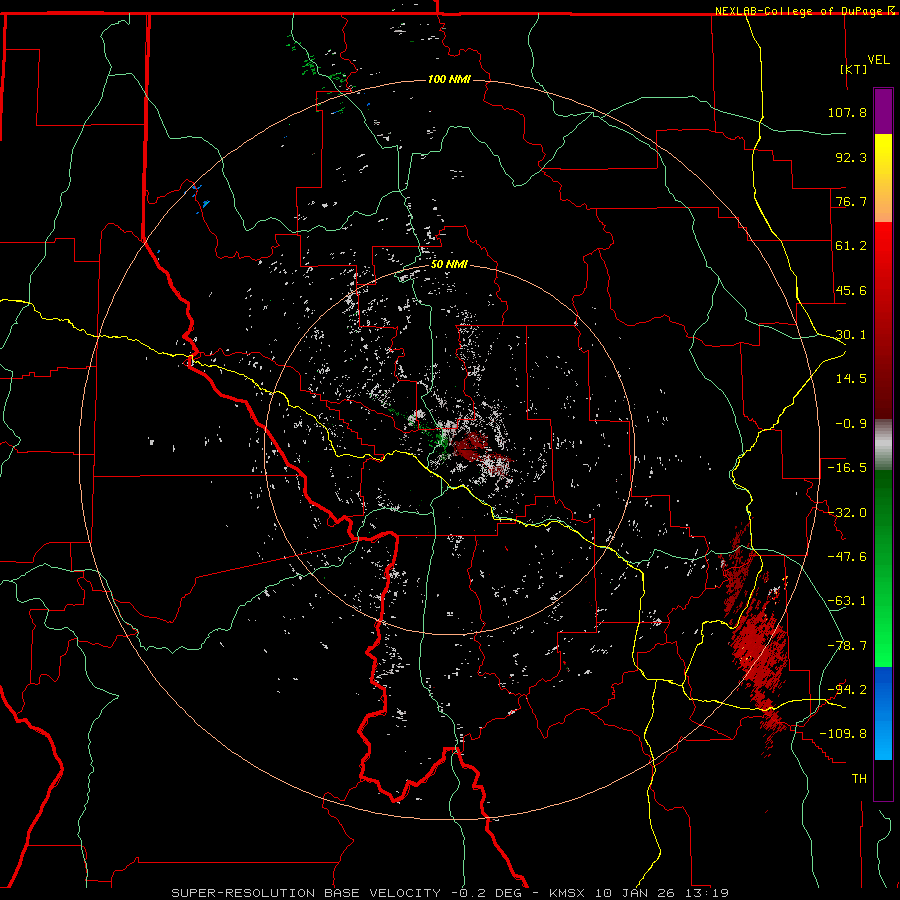
Task: Click the 76.7 velocity scale value
Action: [x=851, y=201]
